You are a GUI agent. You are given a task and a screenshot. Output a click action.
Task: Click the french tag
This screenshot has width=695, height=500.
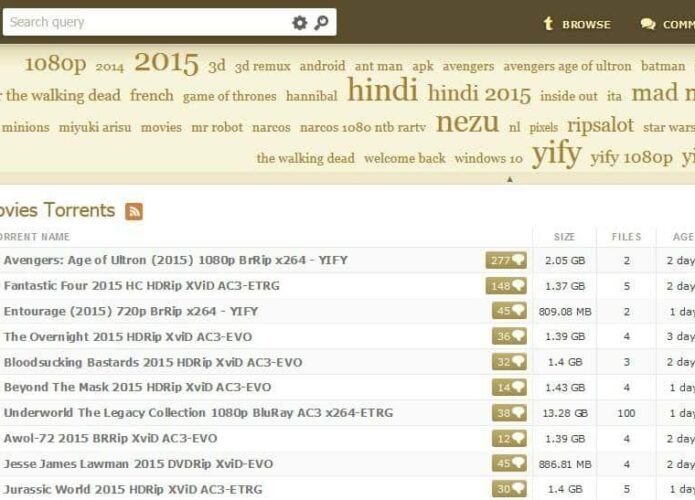click(152, 95)
